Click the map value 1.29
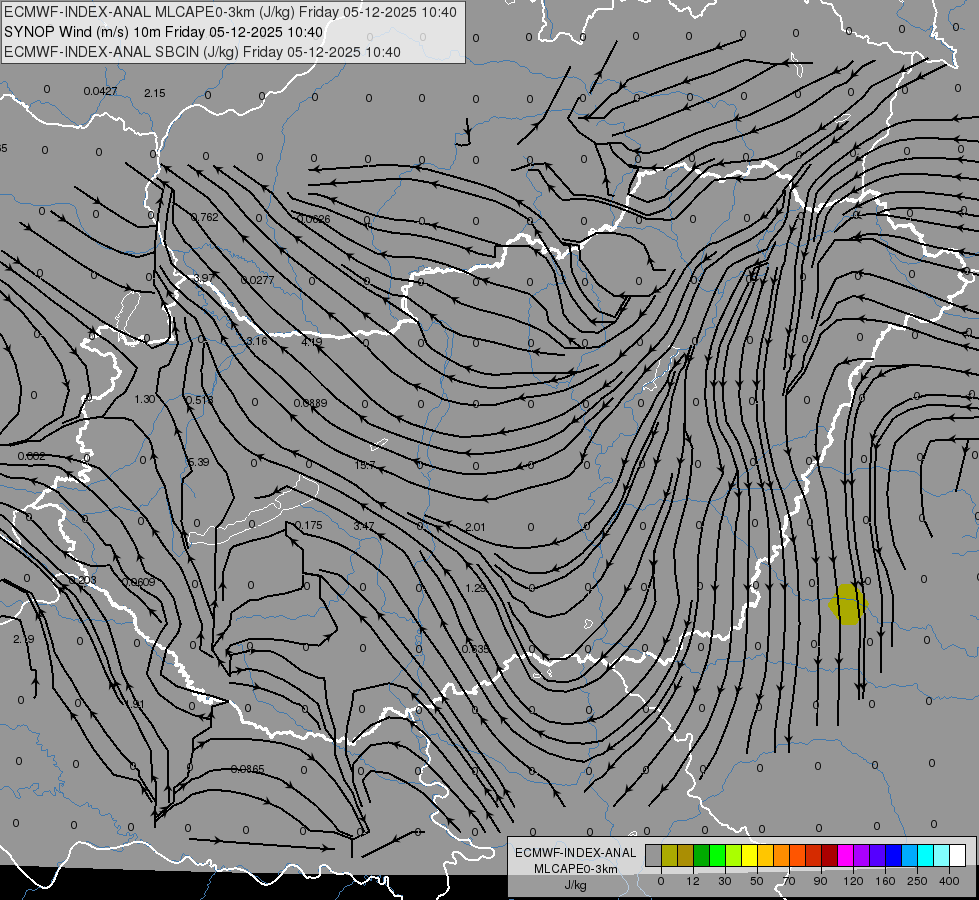The image size is (979, 900). point(476,588)
